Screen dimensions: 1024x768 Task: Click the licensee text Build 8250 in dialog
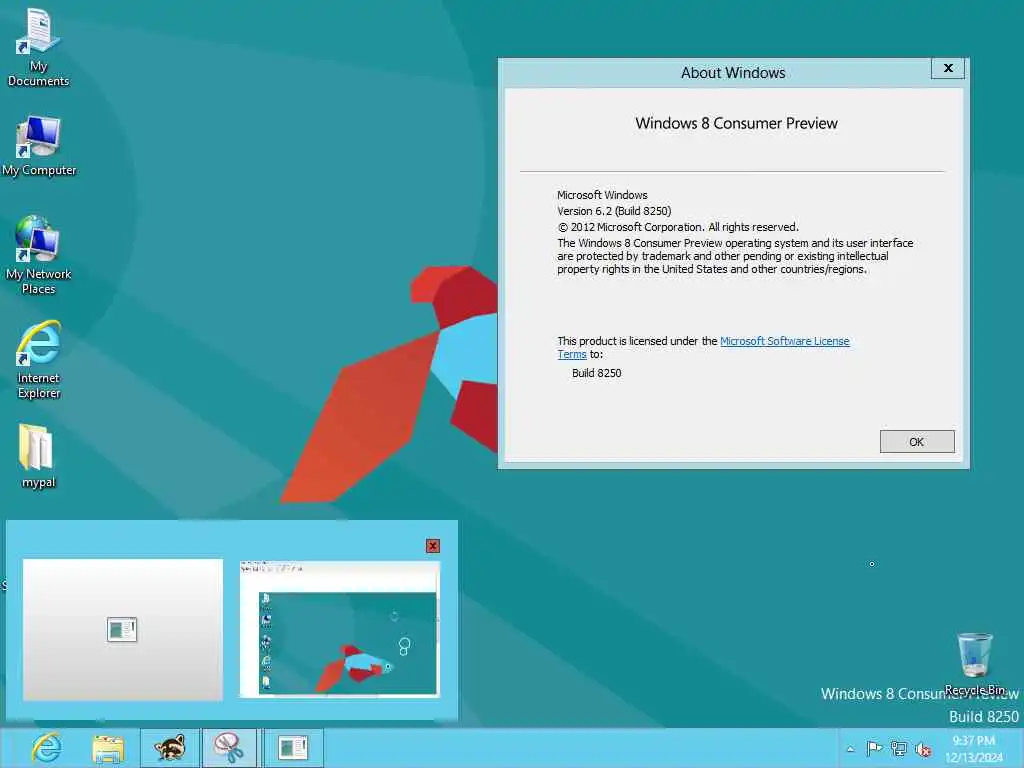pyautogui.click(x=596, y=373)
